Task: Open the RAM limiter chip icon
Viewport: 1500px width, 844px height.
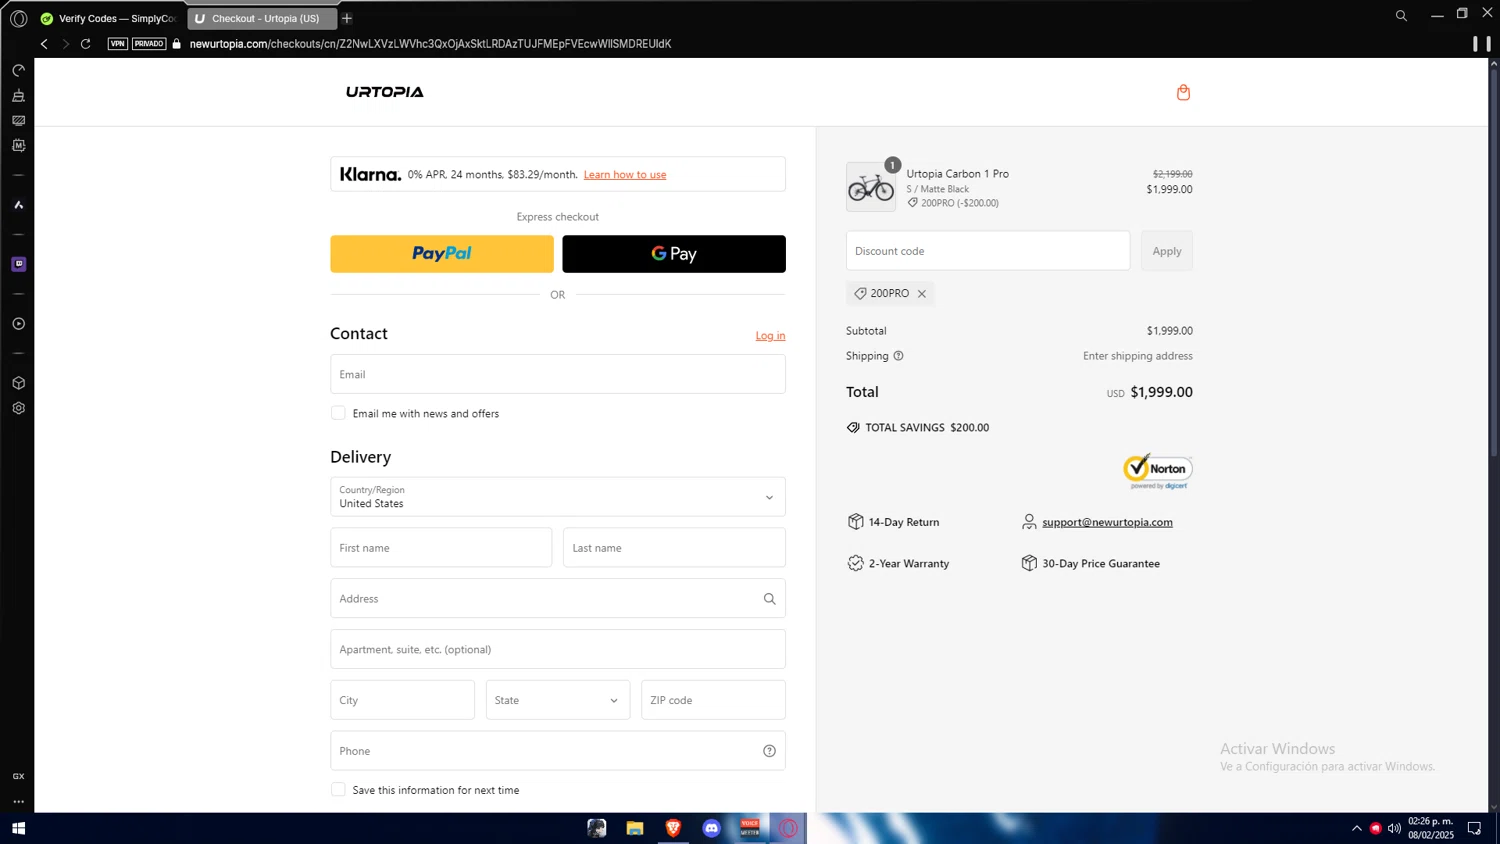Action: (18, 145)
